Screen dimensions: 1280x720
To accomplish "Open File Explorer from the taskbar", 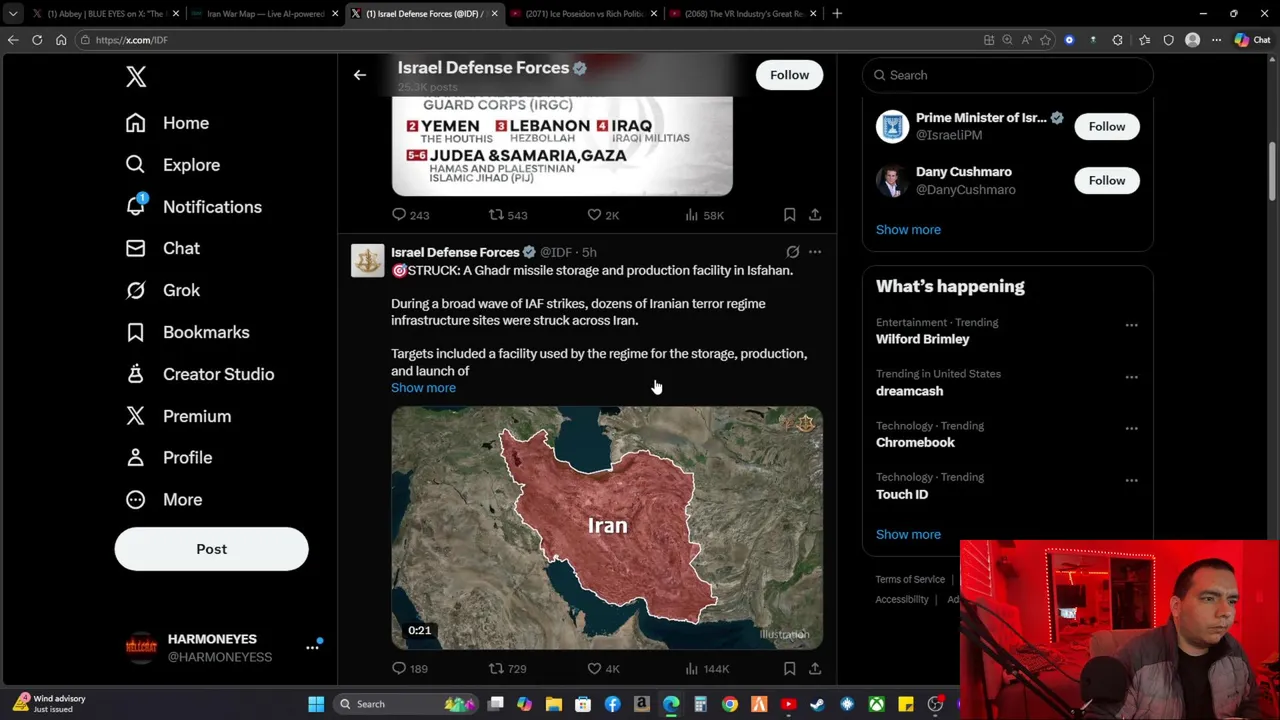I will click(x=554, y=704).
